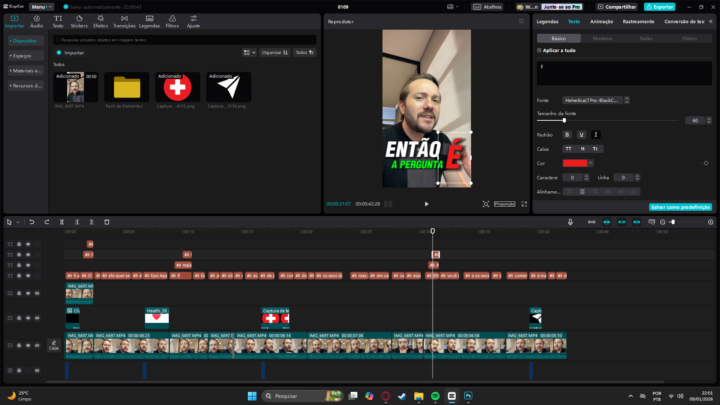The image size is (720, 405).
Task: Open the Menu dropdown at top left
Action: (x=40, y=6)
